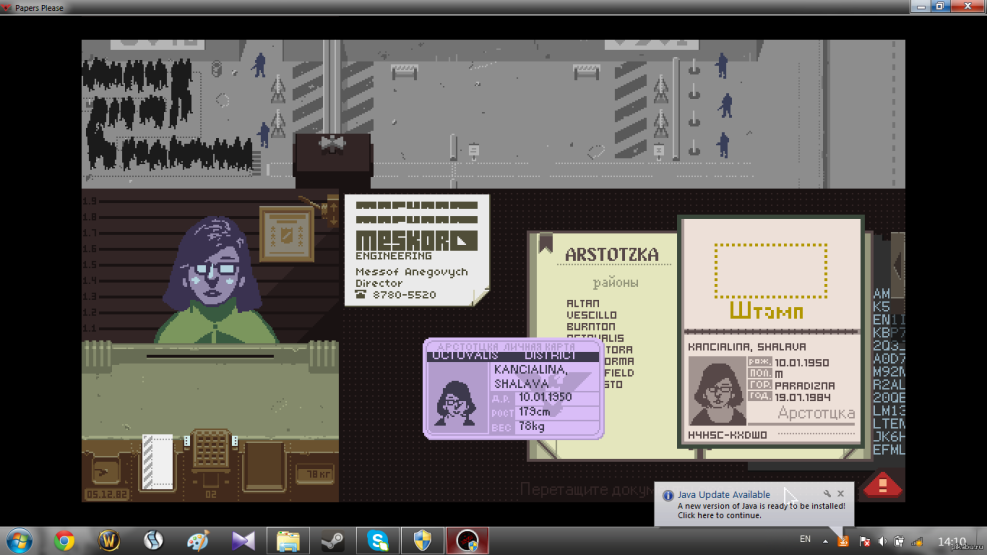Click the Java update tray icon
Image resolution: width=987 pixels, height=555 pixels.
coord(843,541)
